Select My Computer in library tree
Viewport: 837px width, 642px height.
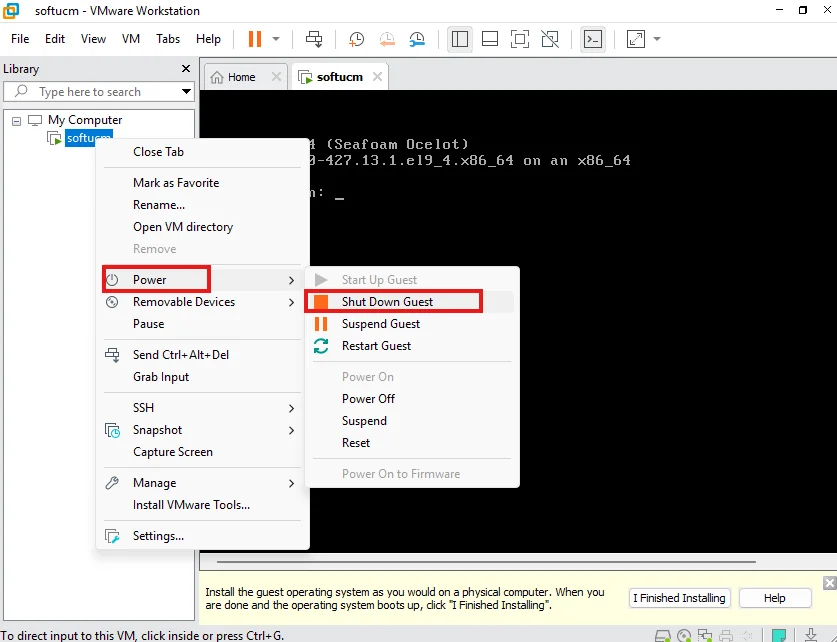[85, 120]
